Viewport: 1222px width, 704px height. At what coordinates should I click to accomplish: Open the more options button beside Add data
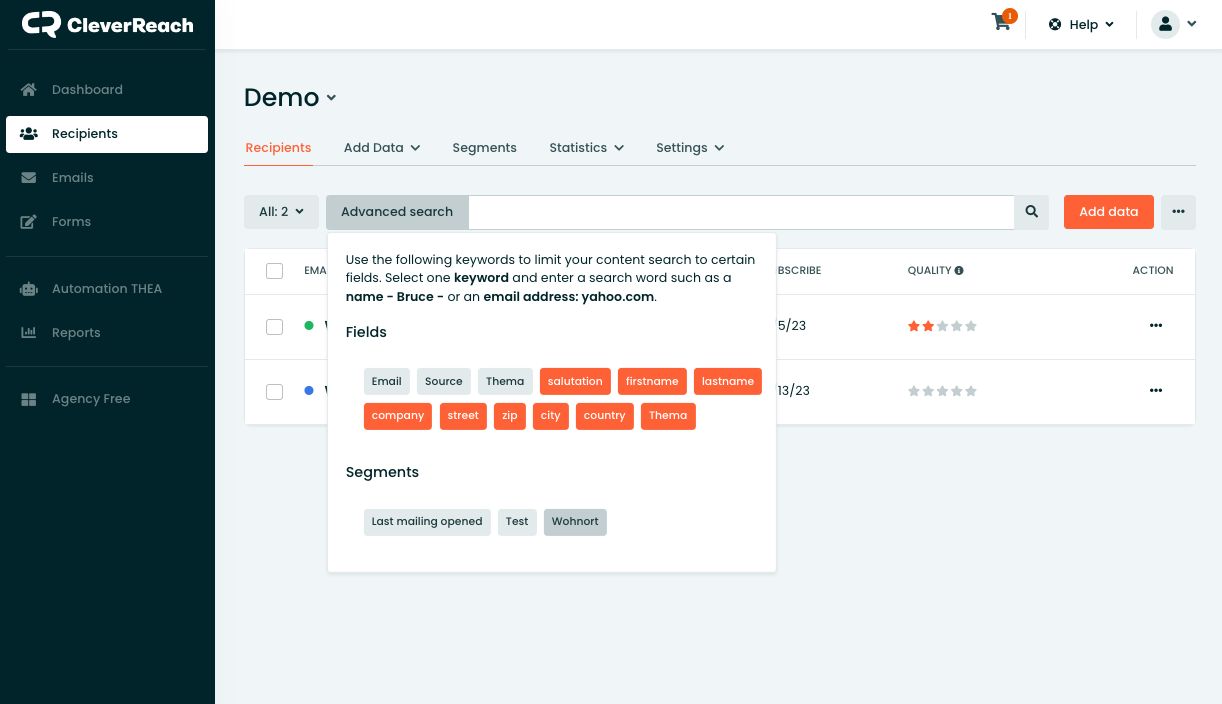pos(1178,212)
